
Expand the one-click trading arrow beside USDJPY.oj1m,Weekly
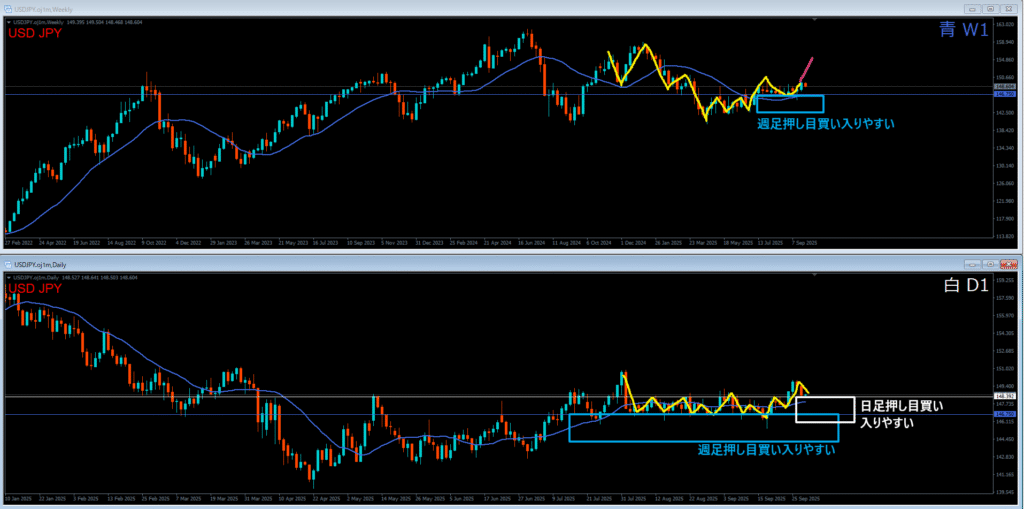point(9,22)
